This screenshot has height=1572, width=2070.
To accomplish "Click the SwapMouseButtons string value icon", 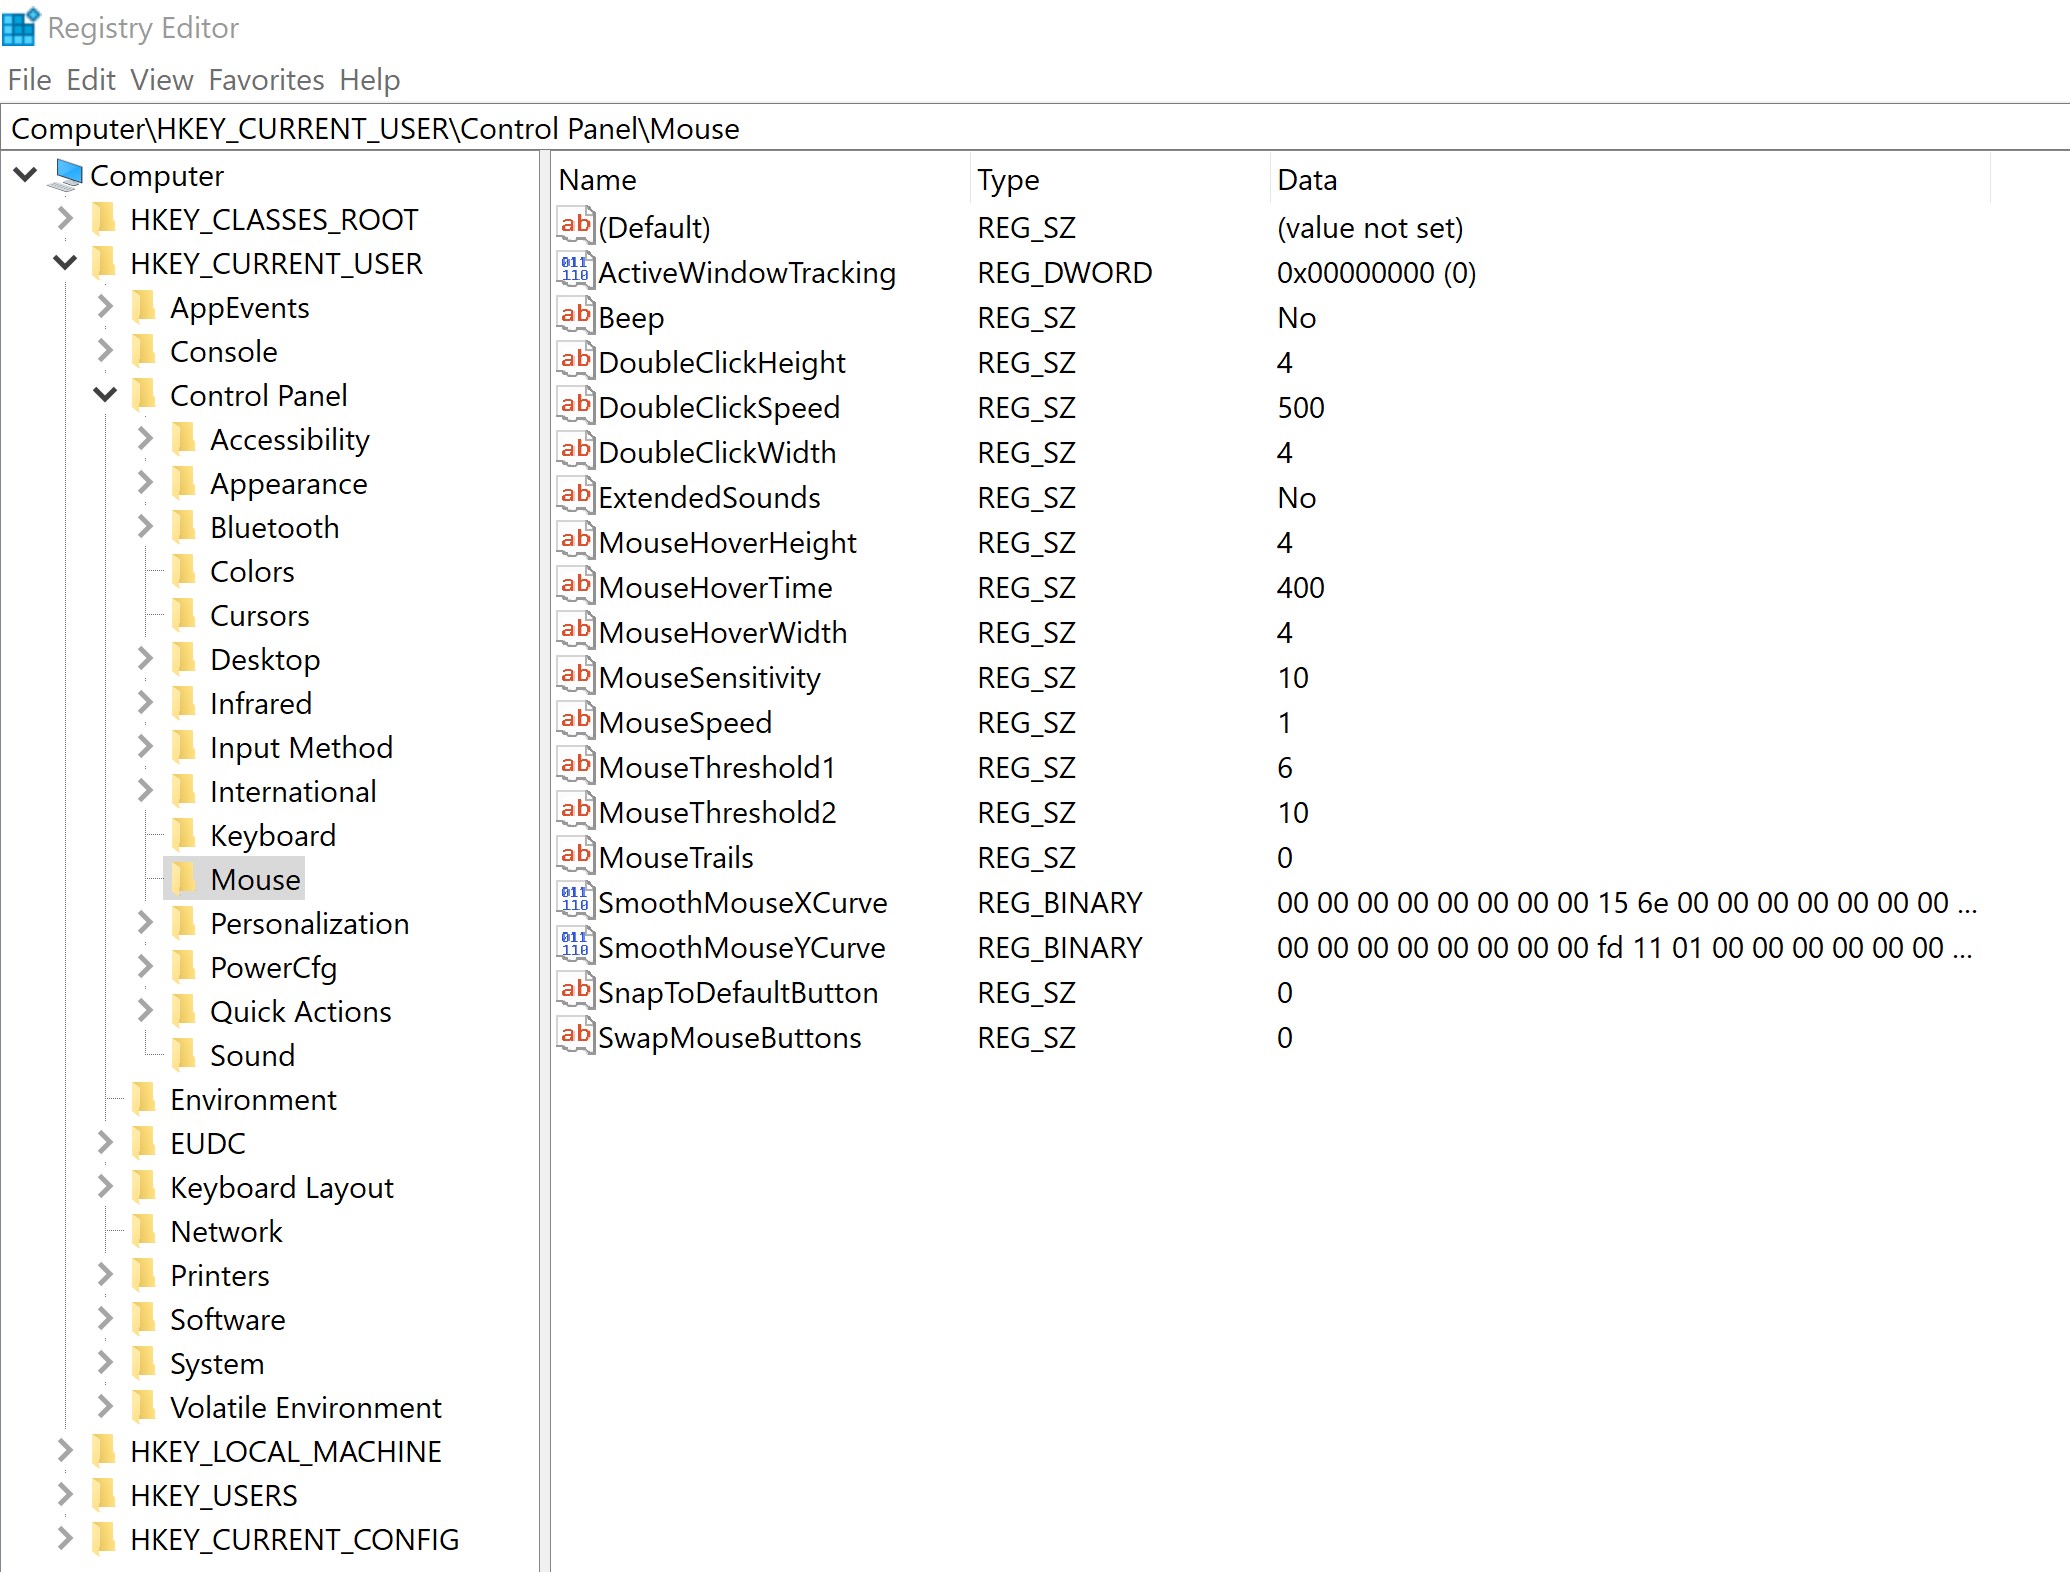I will tap(575, 1035).
